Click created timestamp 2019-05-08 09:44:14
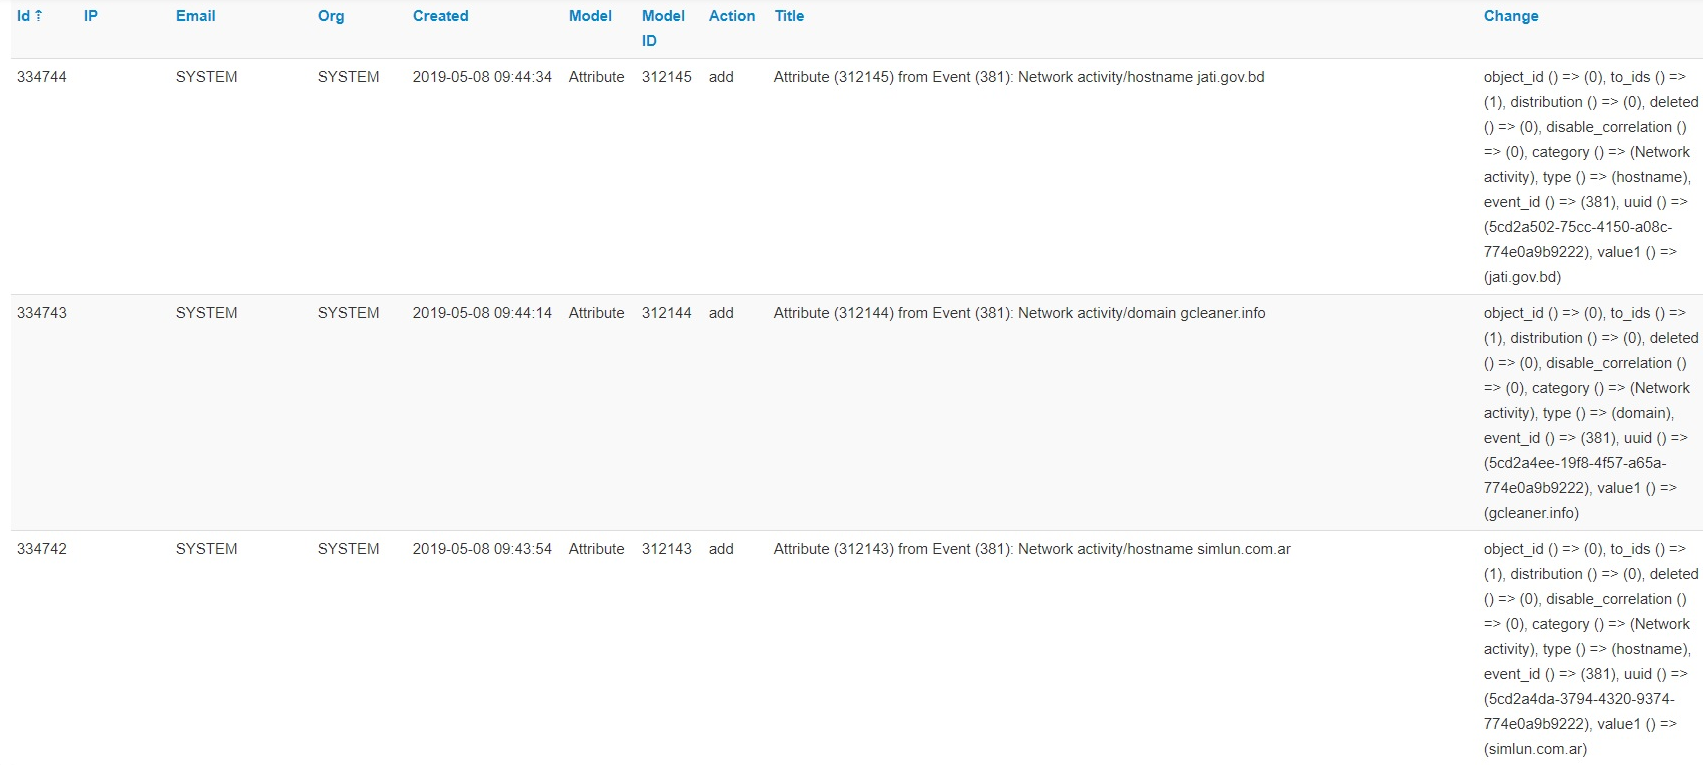1703x765 pixels. tap(482, 313)
